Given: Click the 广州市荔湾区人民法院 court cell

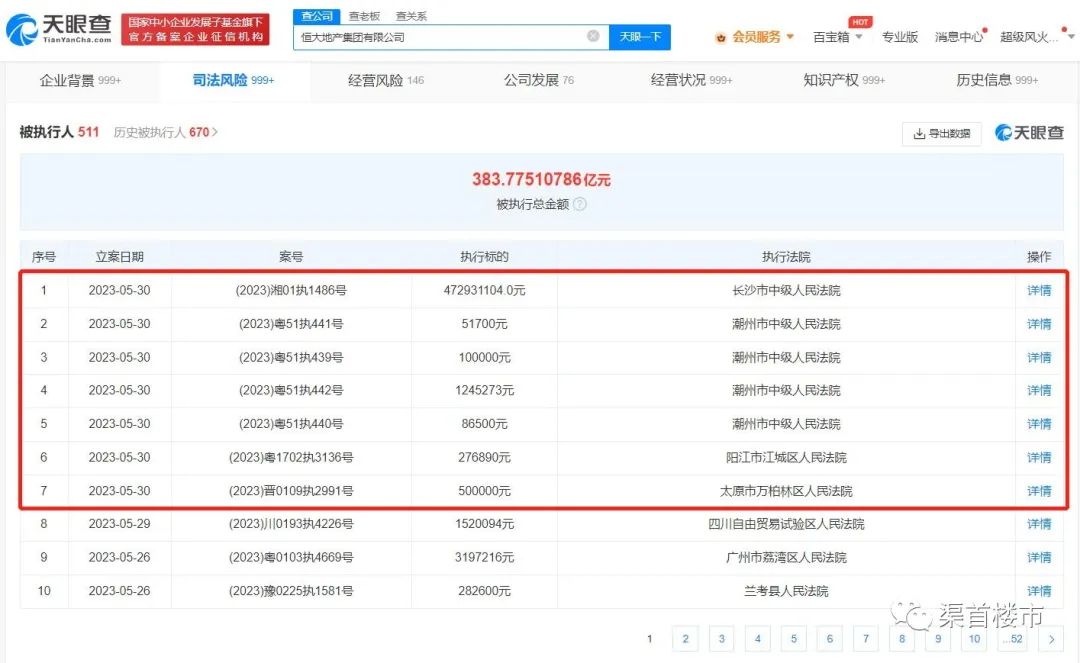Looking at the screenshot, I should click(x=786, y=558).
